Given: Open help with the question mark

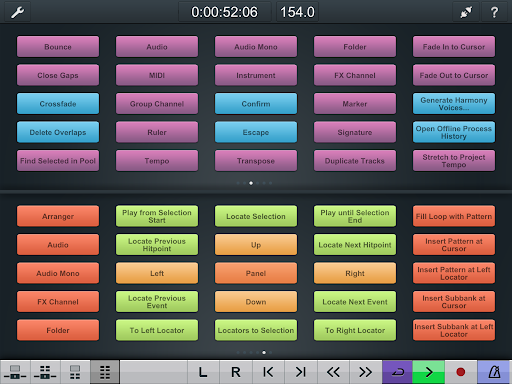Looking at the screenshot, I should (x=494, y=12).
